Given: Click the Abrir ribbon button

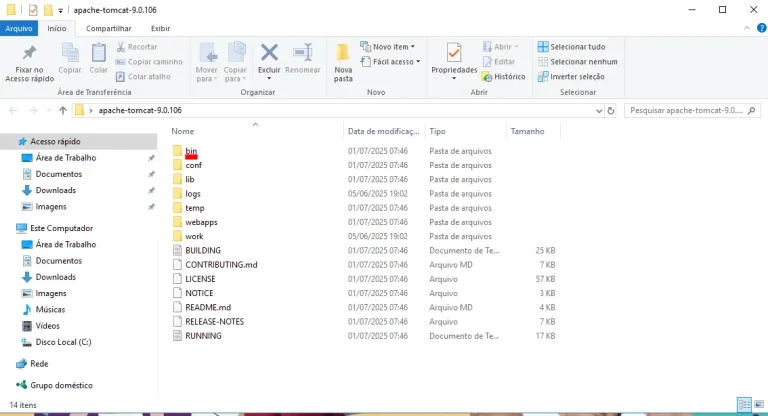Looking at the screenshot, I should [500, 47].
